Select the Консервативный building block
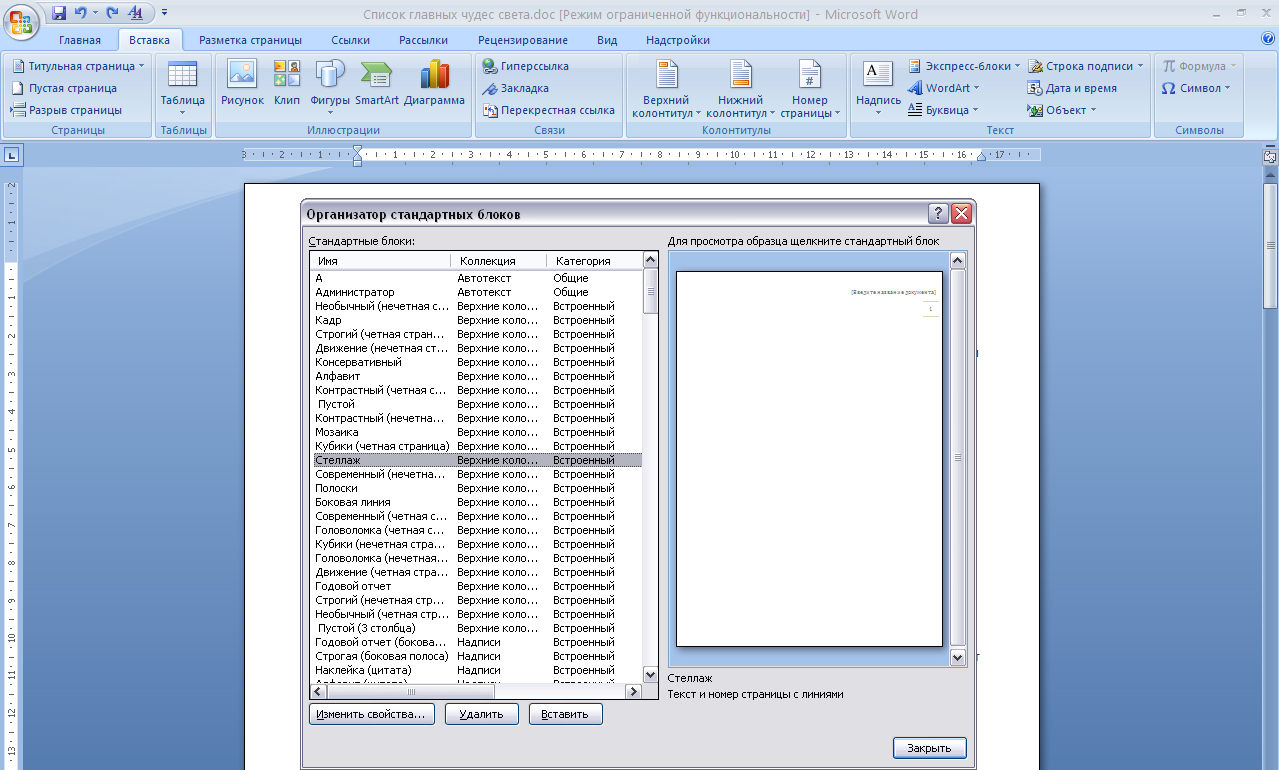 click(477, 362)
